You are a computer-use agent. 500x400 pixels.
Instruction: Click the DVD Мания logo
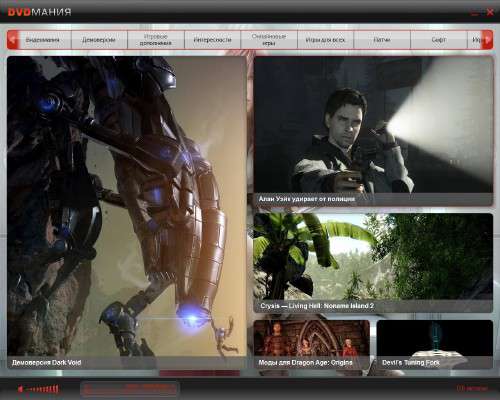tap(39, 12)
